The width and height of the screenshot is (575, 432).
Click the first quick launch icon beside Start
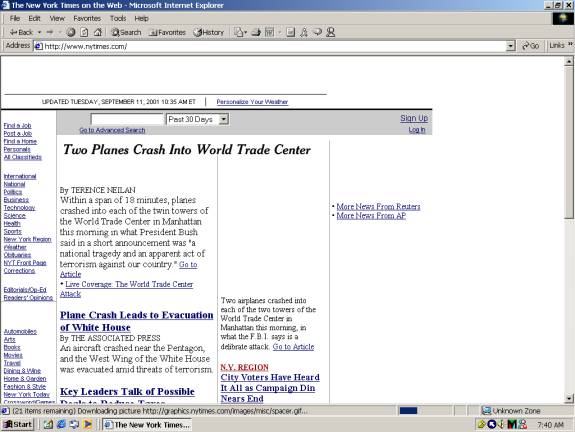pyautogui.click(x=48, y=424)
